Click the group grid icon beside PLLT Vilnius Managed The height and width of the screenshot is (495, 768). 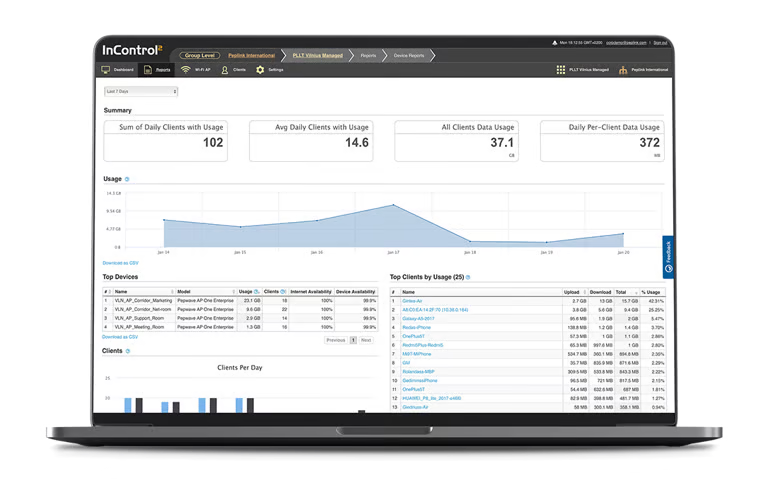(561, 70)
